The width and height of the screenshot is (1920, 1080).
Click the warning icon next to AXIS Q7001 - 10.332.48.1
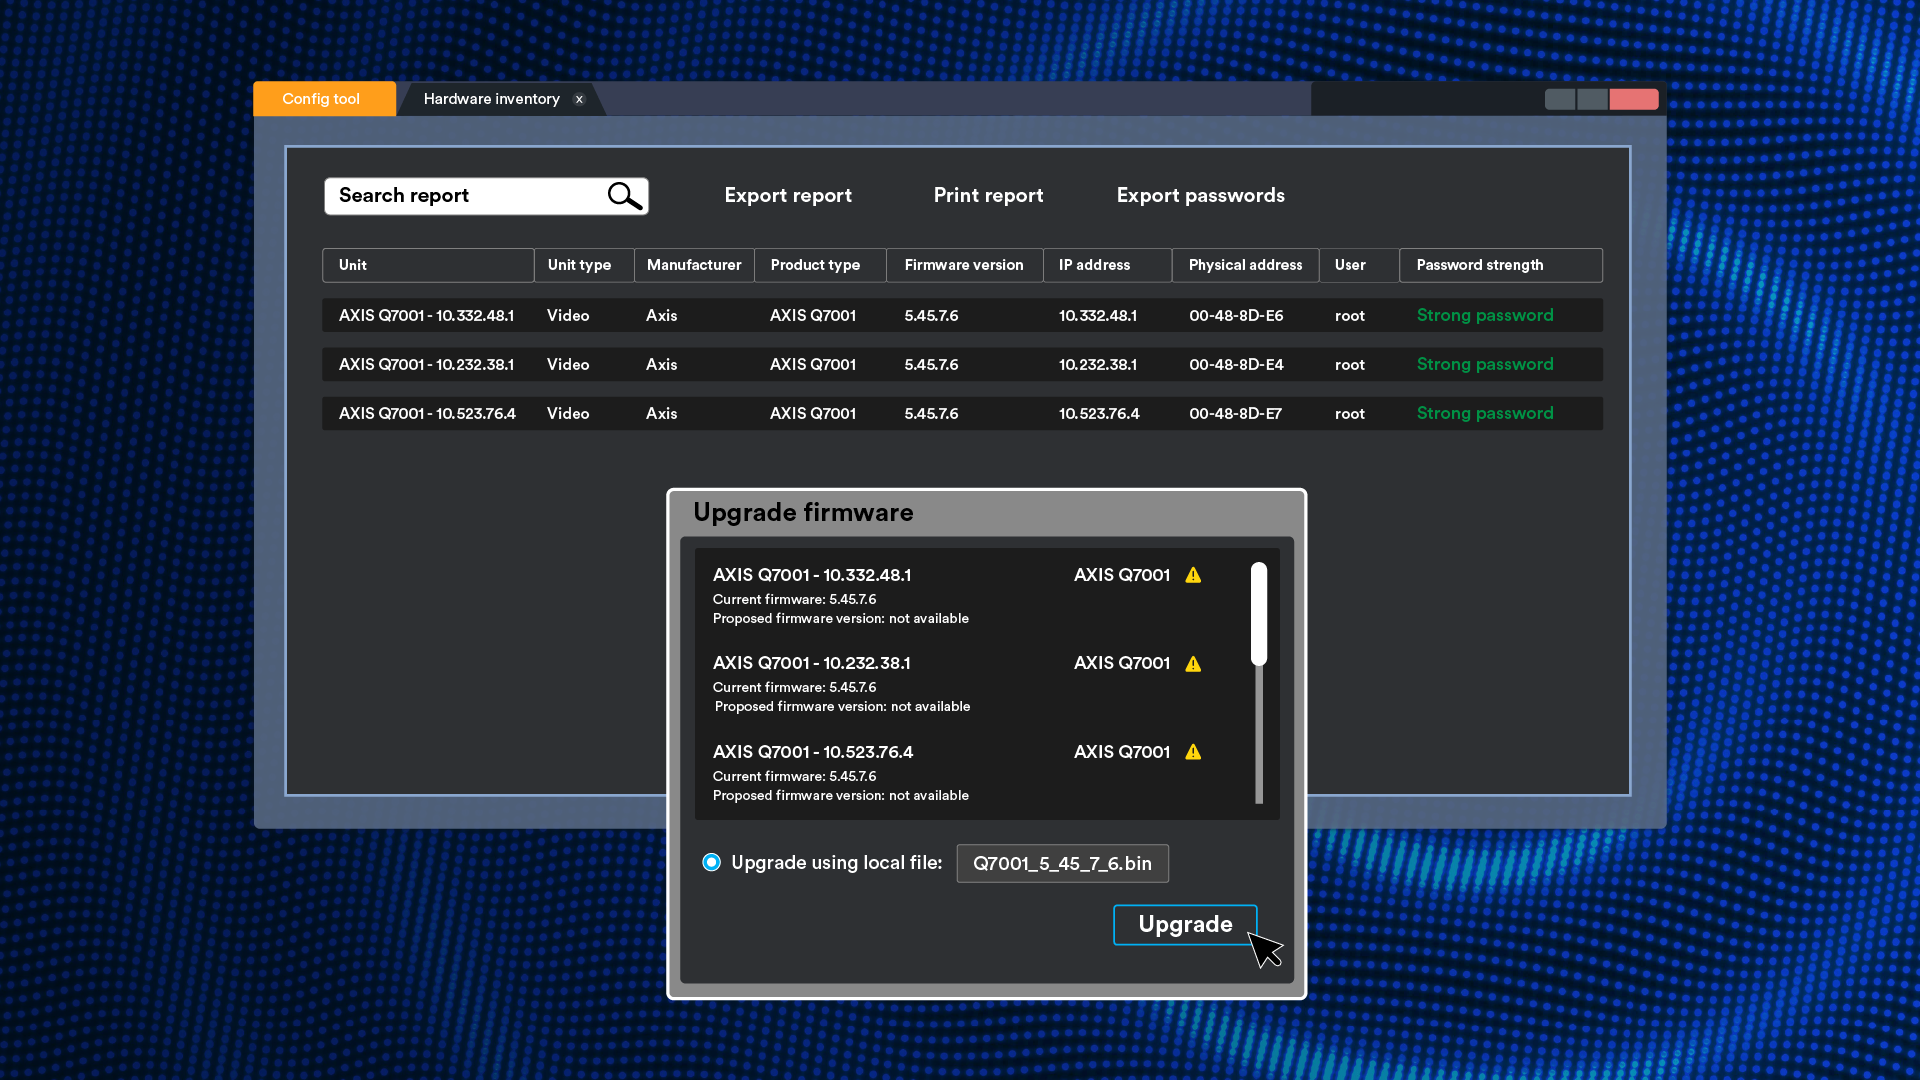(1194, 575)
